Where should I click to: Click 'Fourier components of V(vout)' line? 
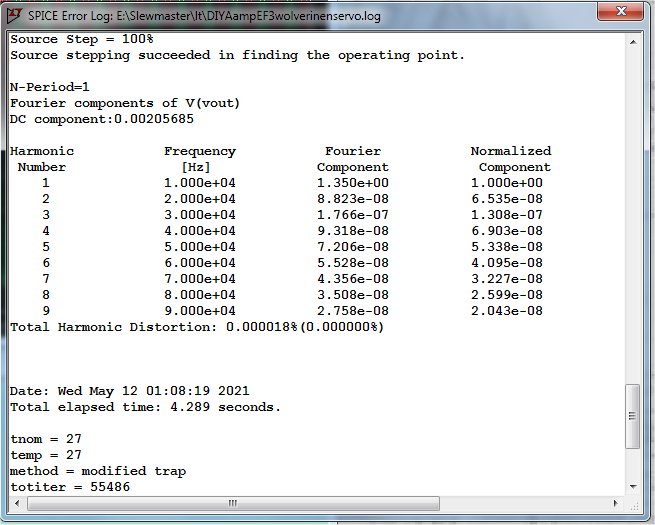tap(125, 103)
